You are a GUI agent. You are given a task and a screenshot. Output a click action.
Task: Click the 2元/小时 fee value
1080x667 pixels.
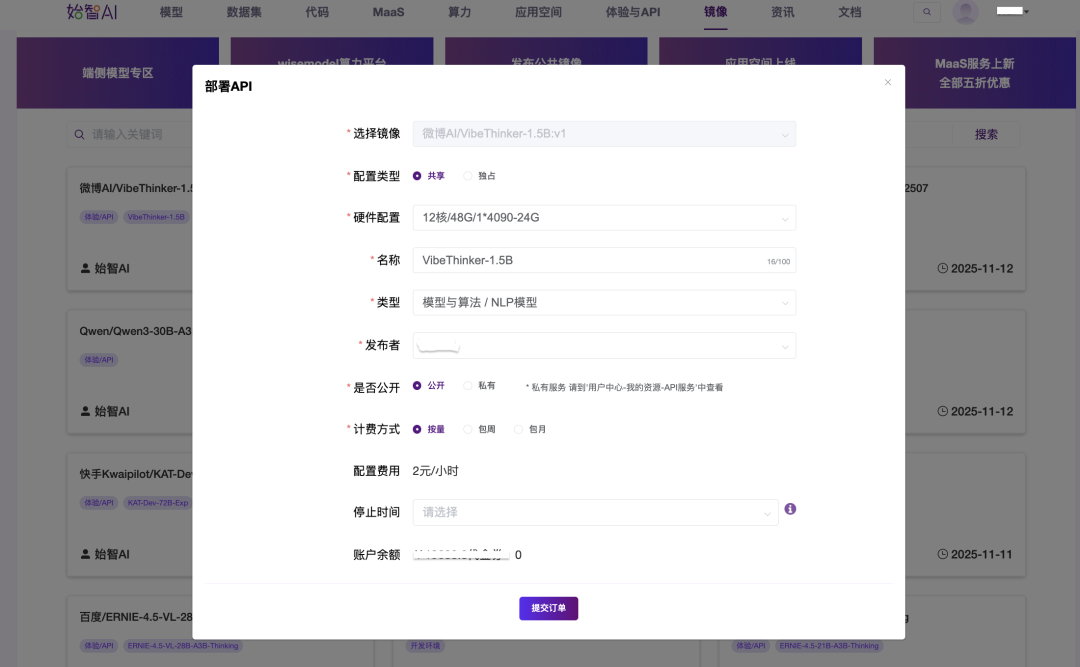(x=435, y=471)
